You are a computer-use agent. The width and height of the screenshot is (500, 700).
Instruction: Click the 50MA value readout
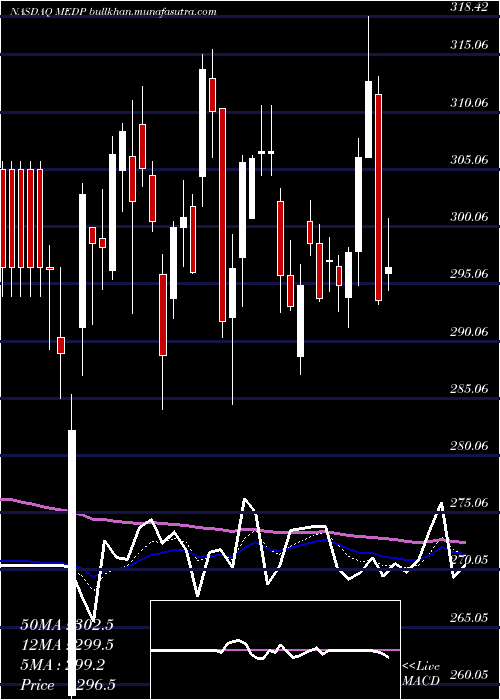[67, 625]
